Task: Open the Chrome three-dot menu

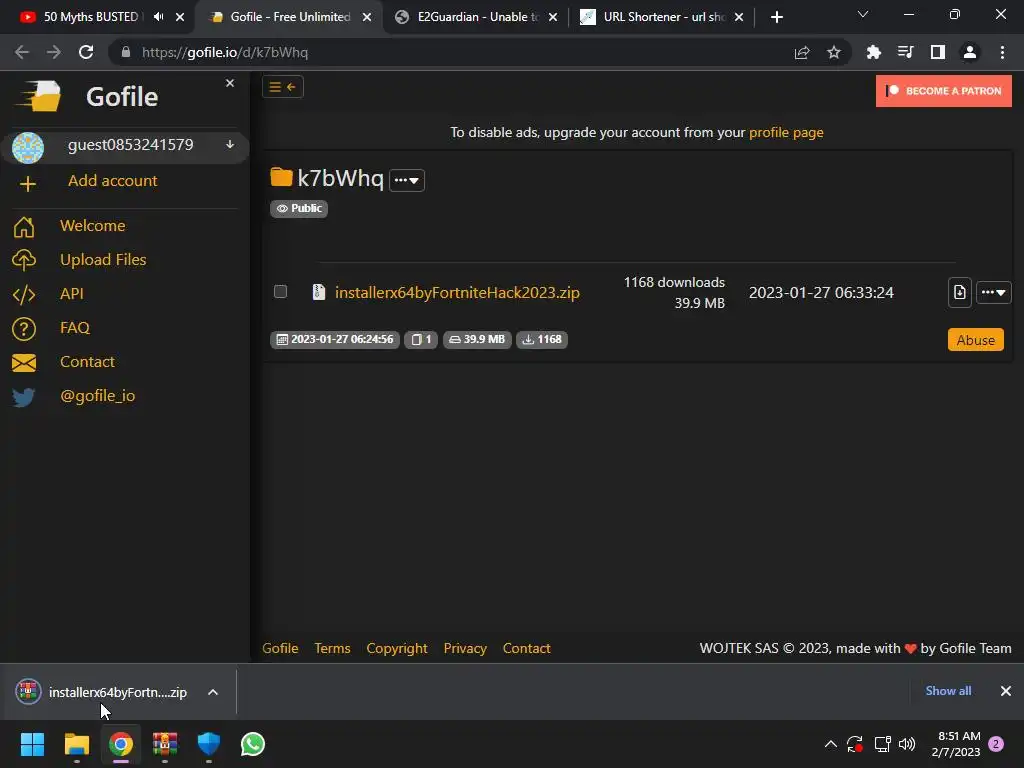Action: (x=1002, y=52)
